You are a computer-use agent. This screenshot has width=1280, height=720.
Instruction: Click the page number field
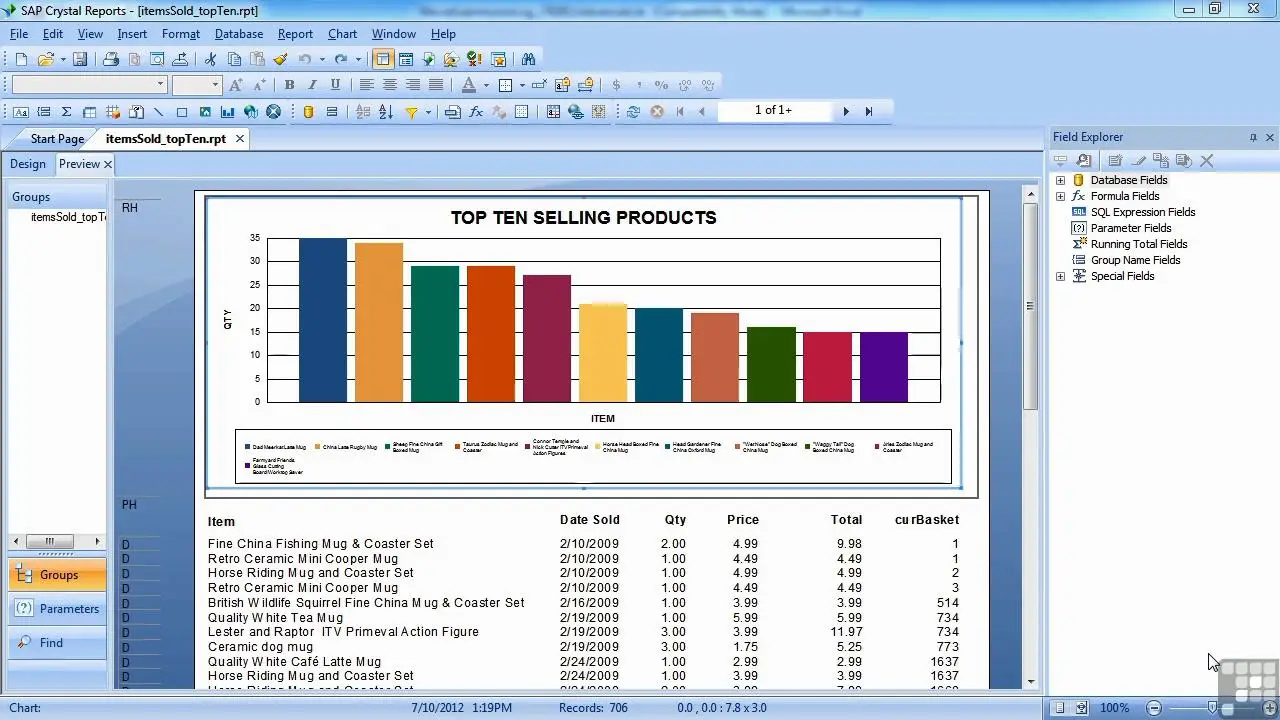[x=773, y=111]
